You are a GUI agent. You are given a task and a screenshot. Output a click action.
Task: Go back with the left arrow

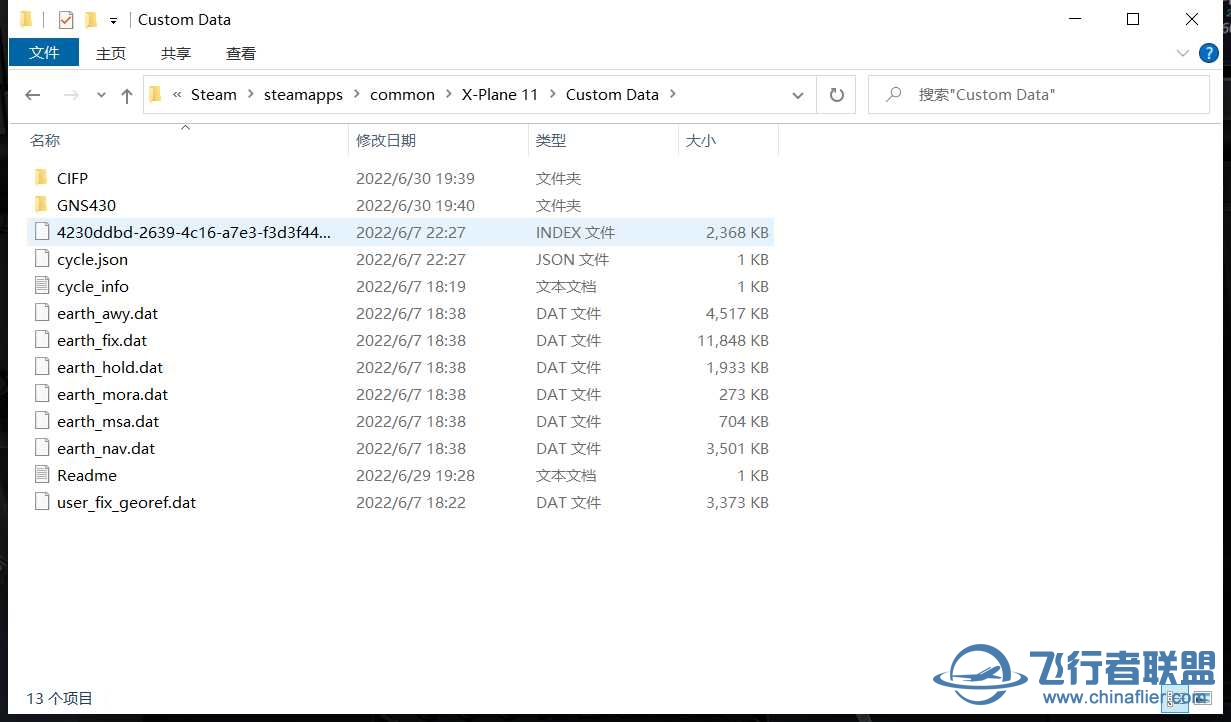[33, 95]
